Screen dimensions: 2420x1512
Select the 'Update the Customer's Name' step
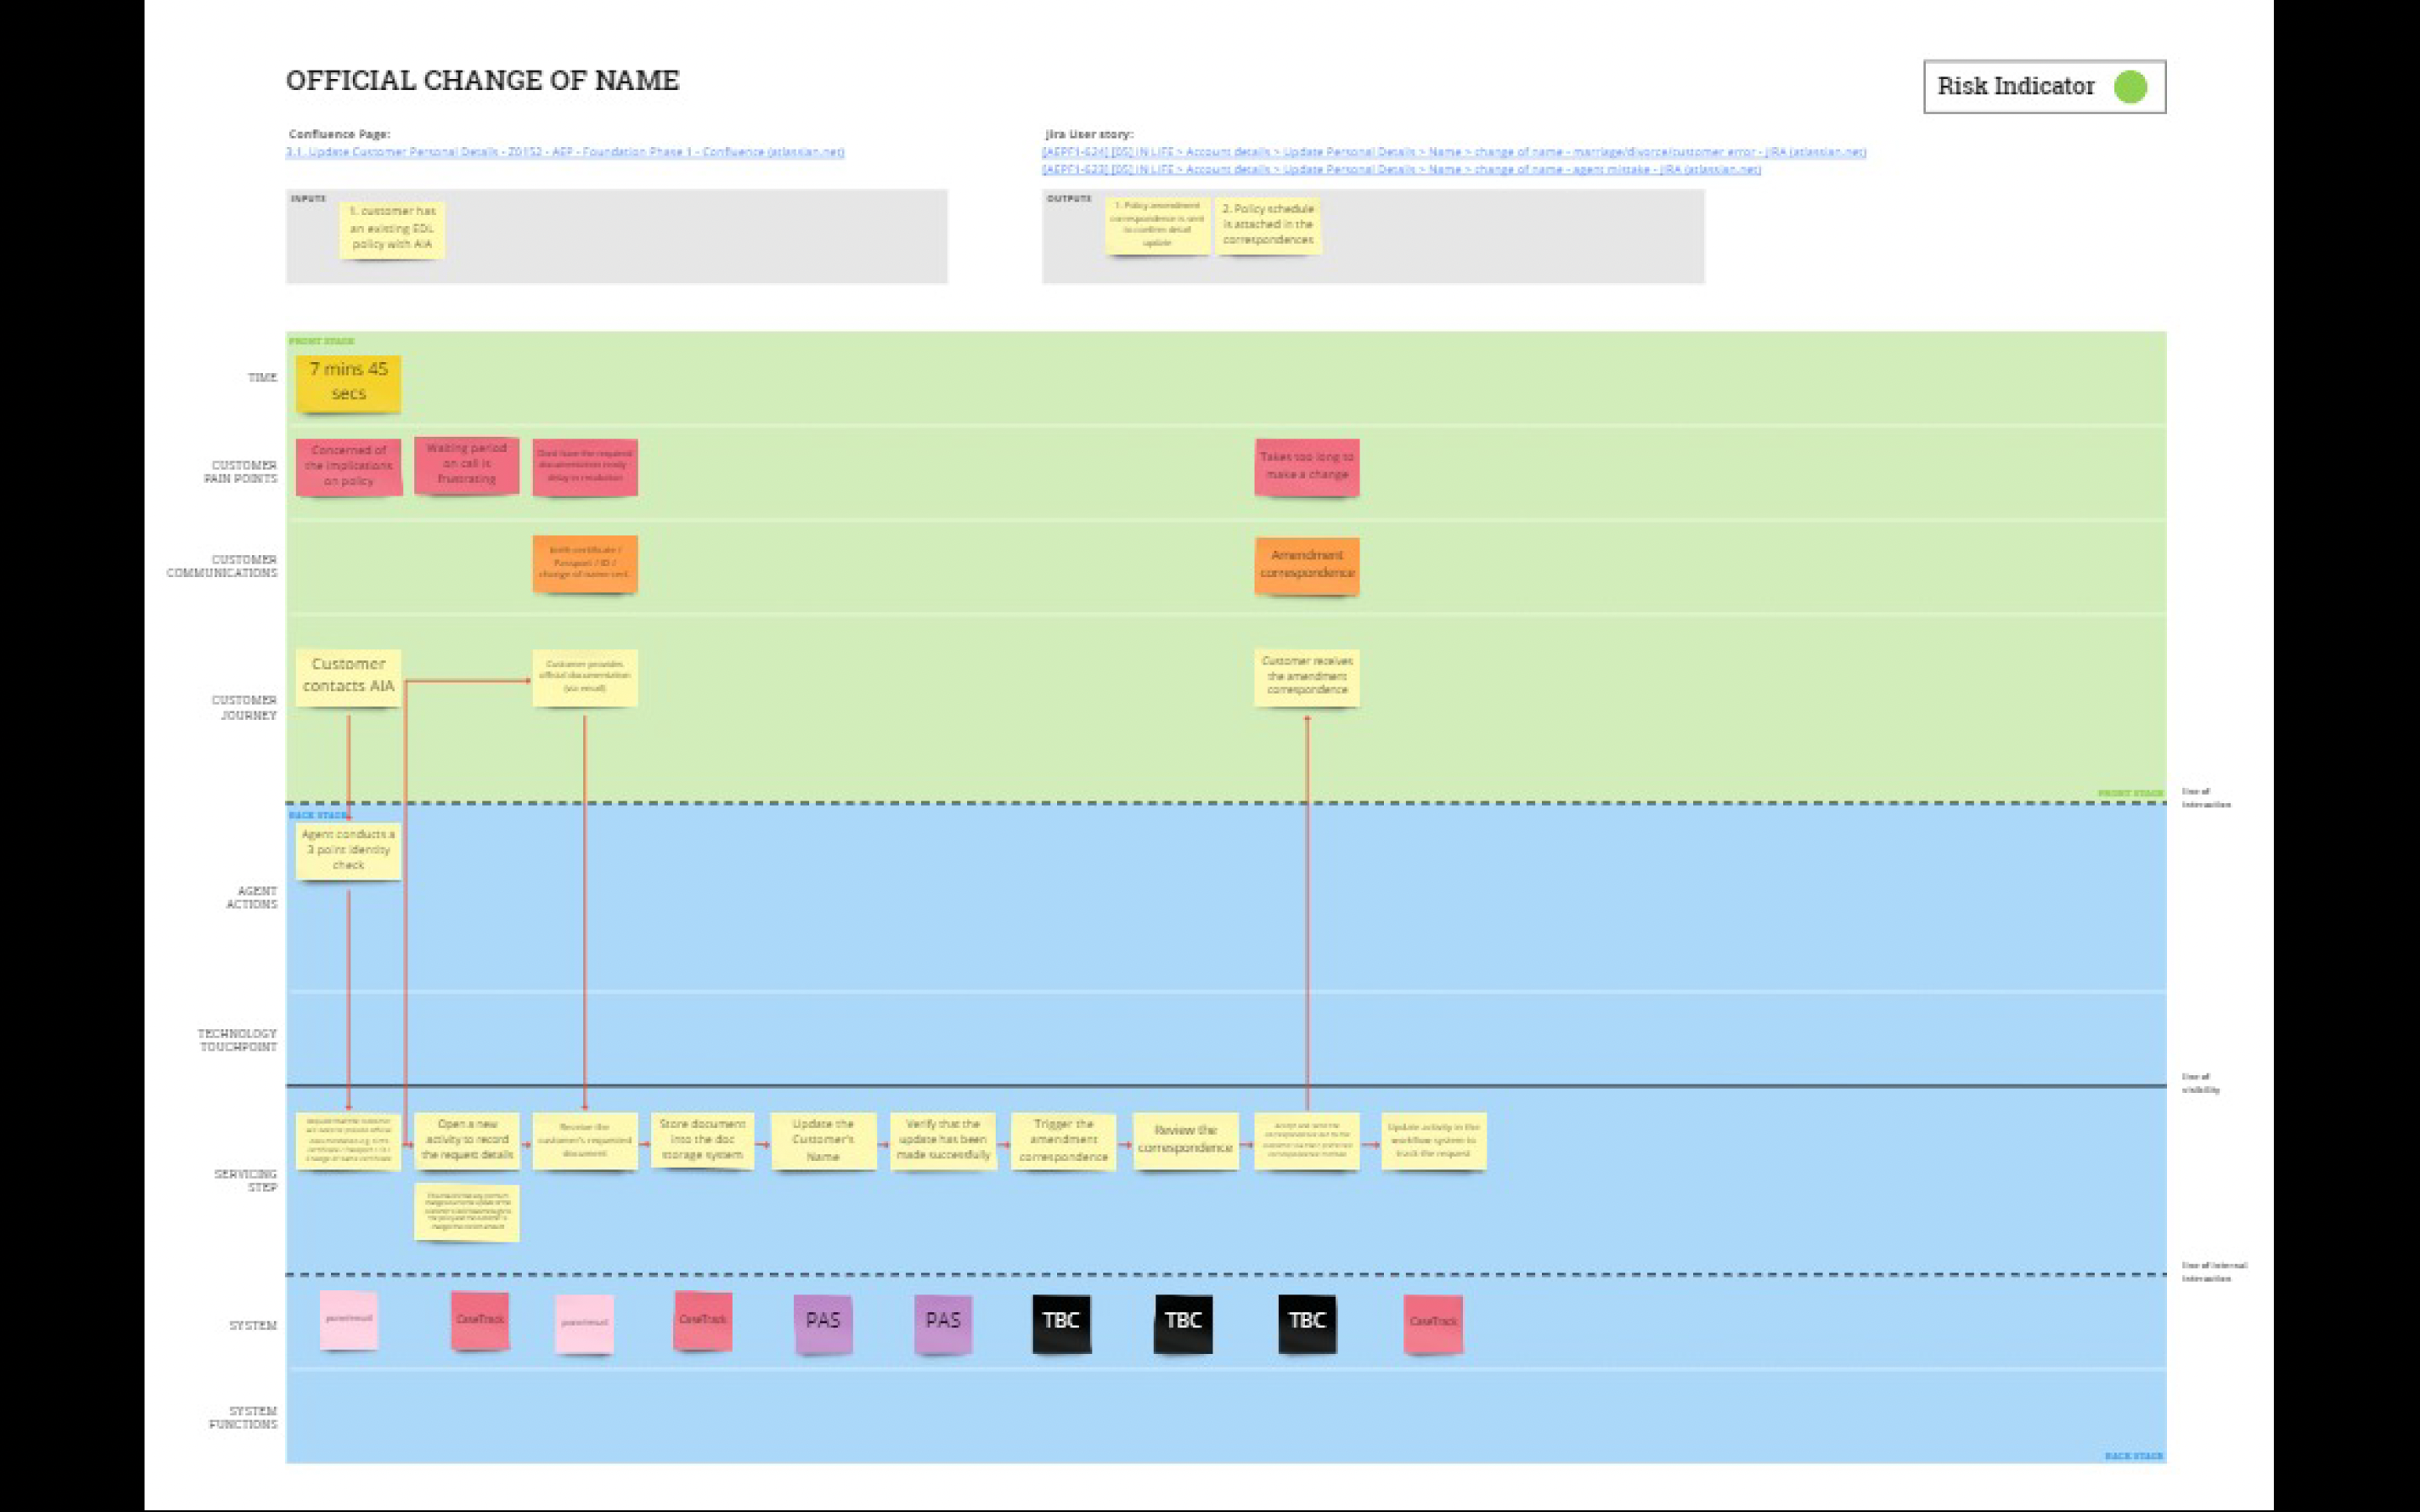click(823, 1140)
